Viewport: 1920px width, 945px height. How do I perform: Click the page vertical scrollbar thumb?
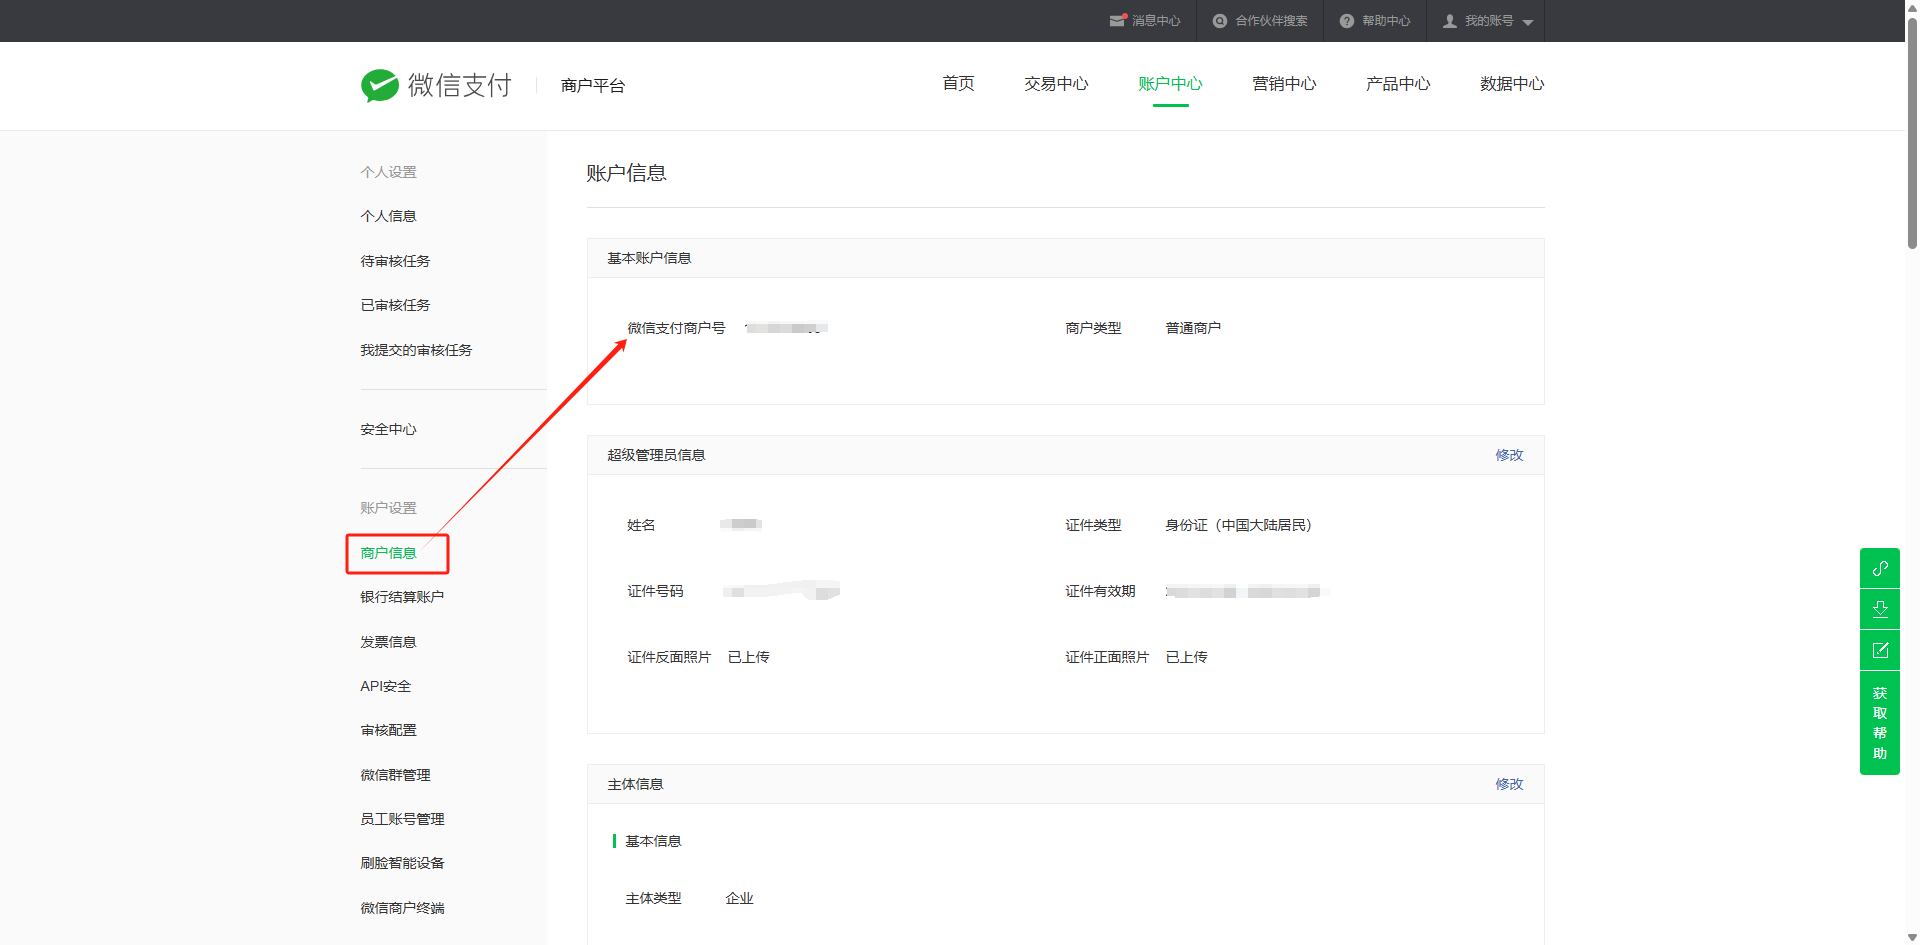click(1912, 130)
